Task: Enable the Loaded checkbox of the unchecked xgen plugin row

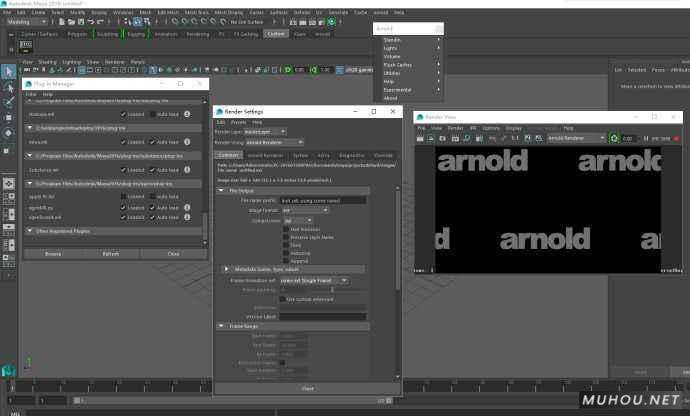Action: coord(123,196)
